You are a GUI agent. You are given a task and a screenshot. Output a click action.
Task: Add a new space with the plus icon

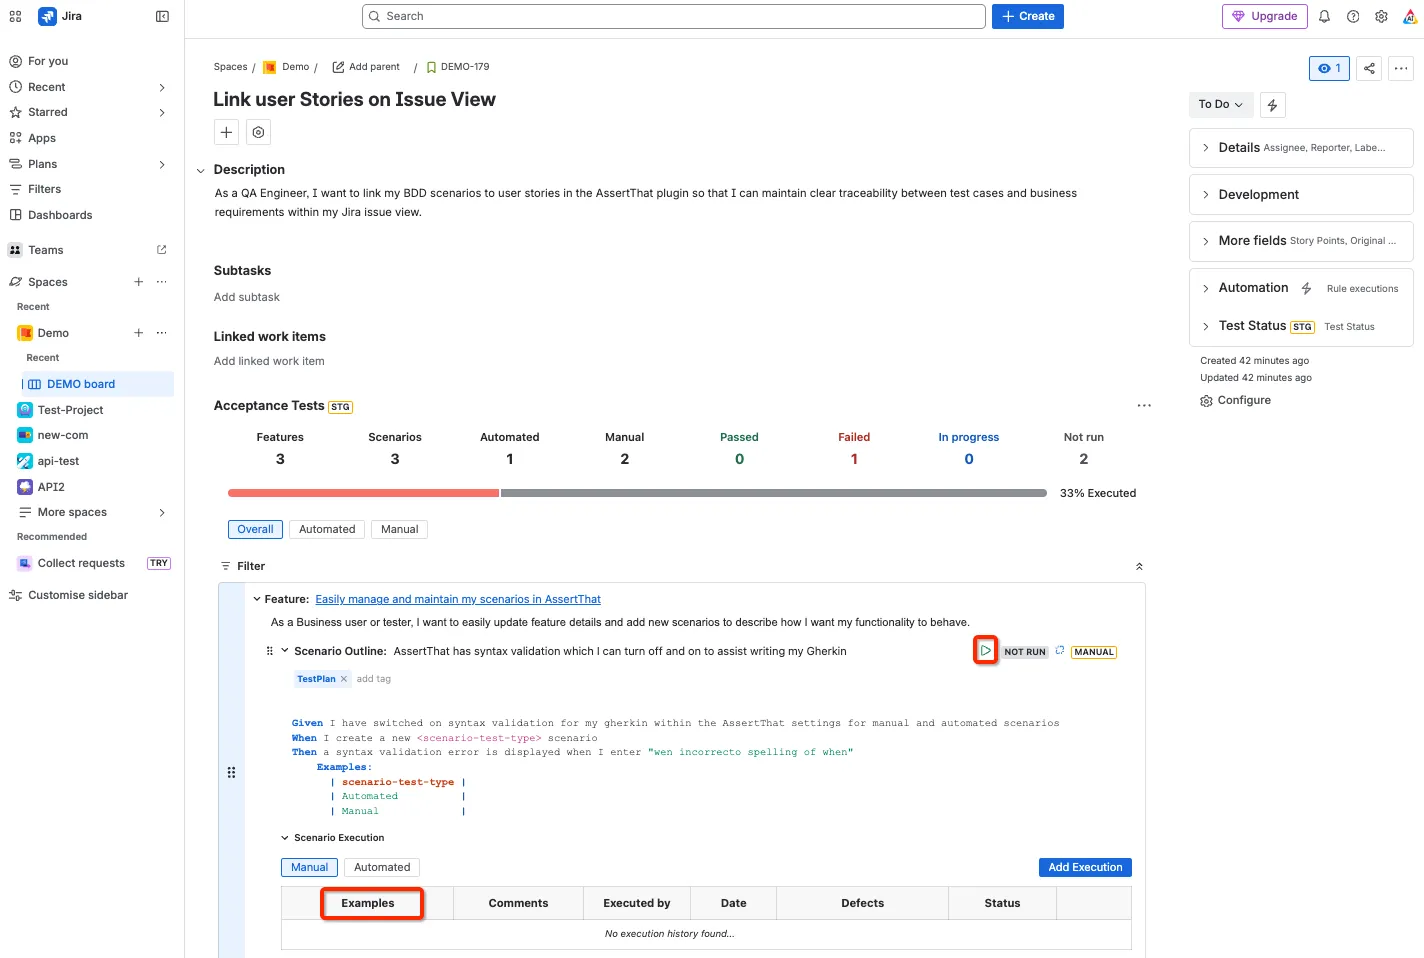tap(139, 282)
